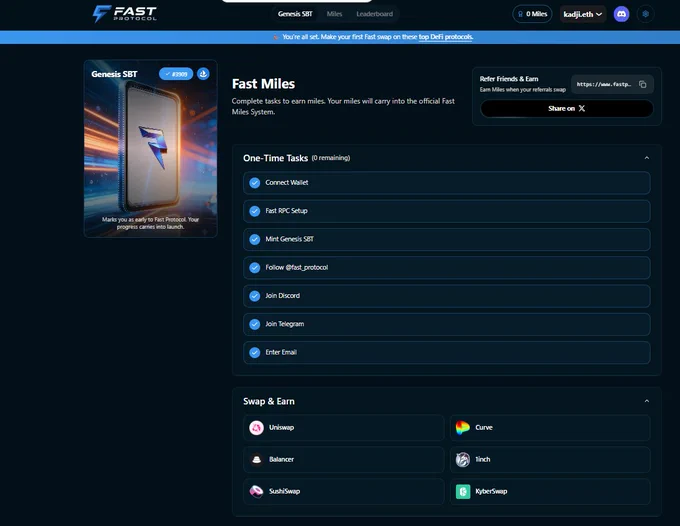680x526 pixels.
Task: Open the KyberSwap swap card
Action: click(550, 491)
